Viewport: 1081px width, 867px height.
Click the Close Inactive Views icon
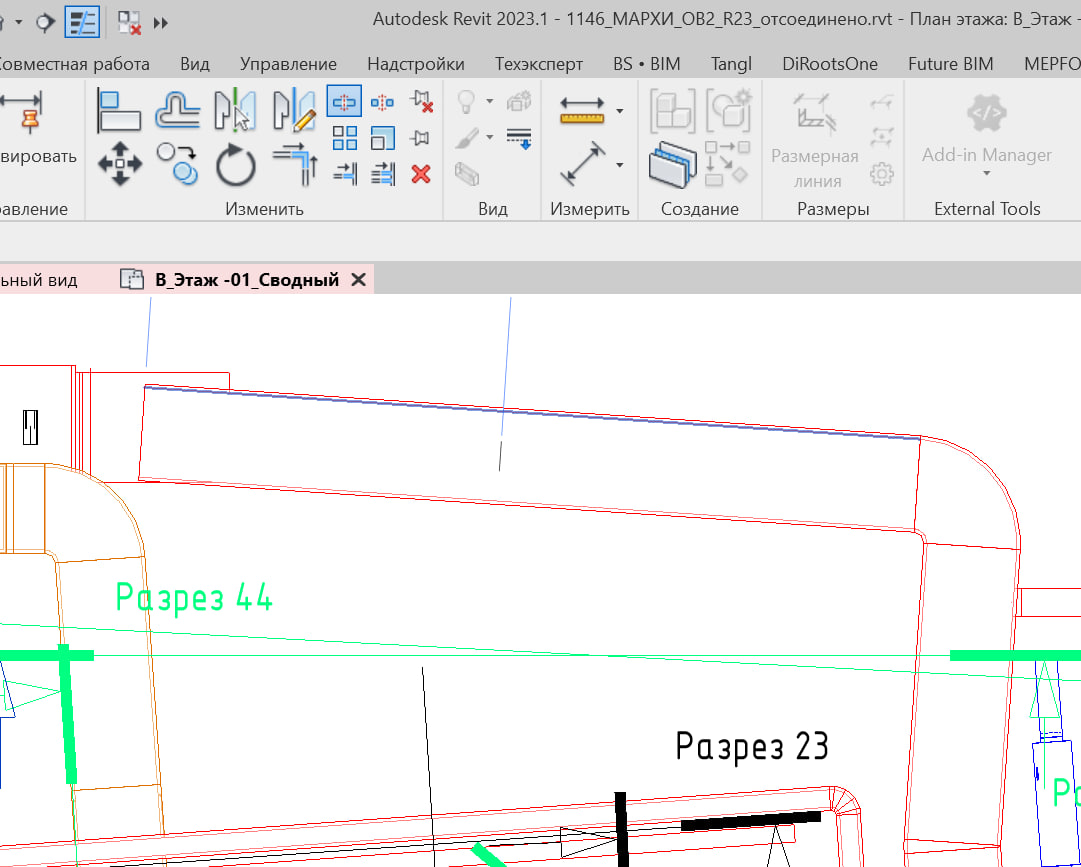tap(129, 23)
